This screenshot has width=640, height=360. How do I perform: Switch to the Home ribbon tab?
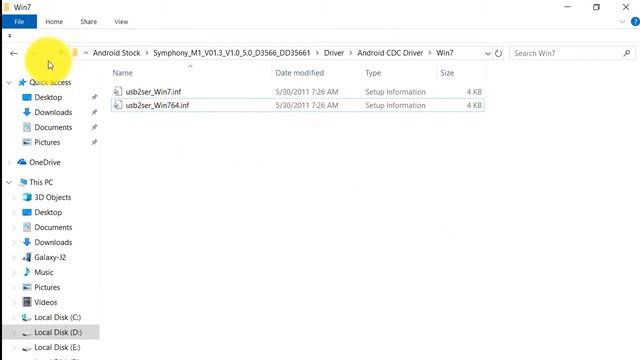(x=54, y=22)
